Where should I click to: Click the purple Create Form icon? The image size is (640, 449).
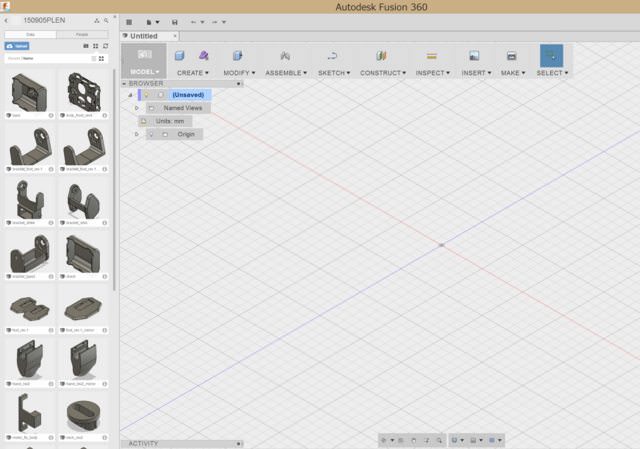click(x=204, y=56)
